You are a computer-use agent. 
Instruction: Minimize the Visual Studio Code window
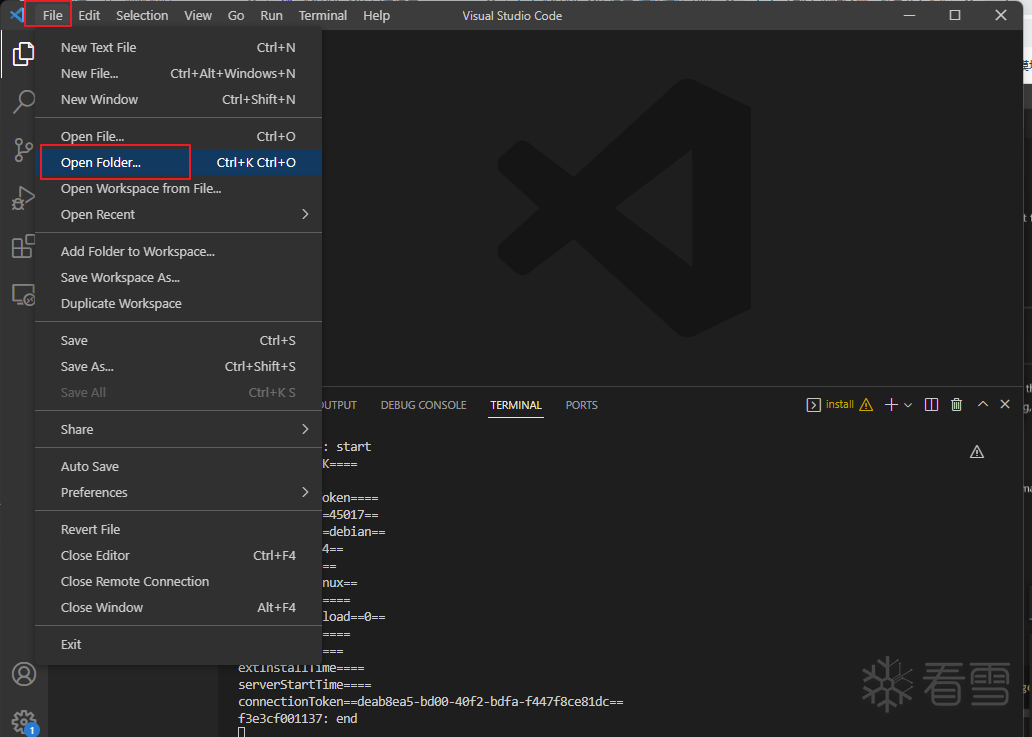(x=910, y=15)
